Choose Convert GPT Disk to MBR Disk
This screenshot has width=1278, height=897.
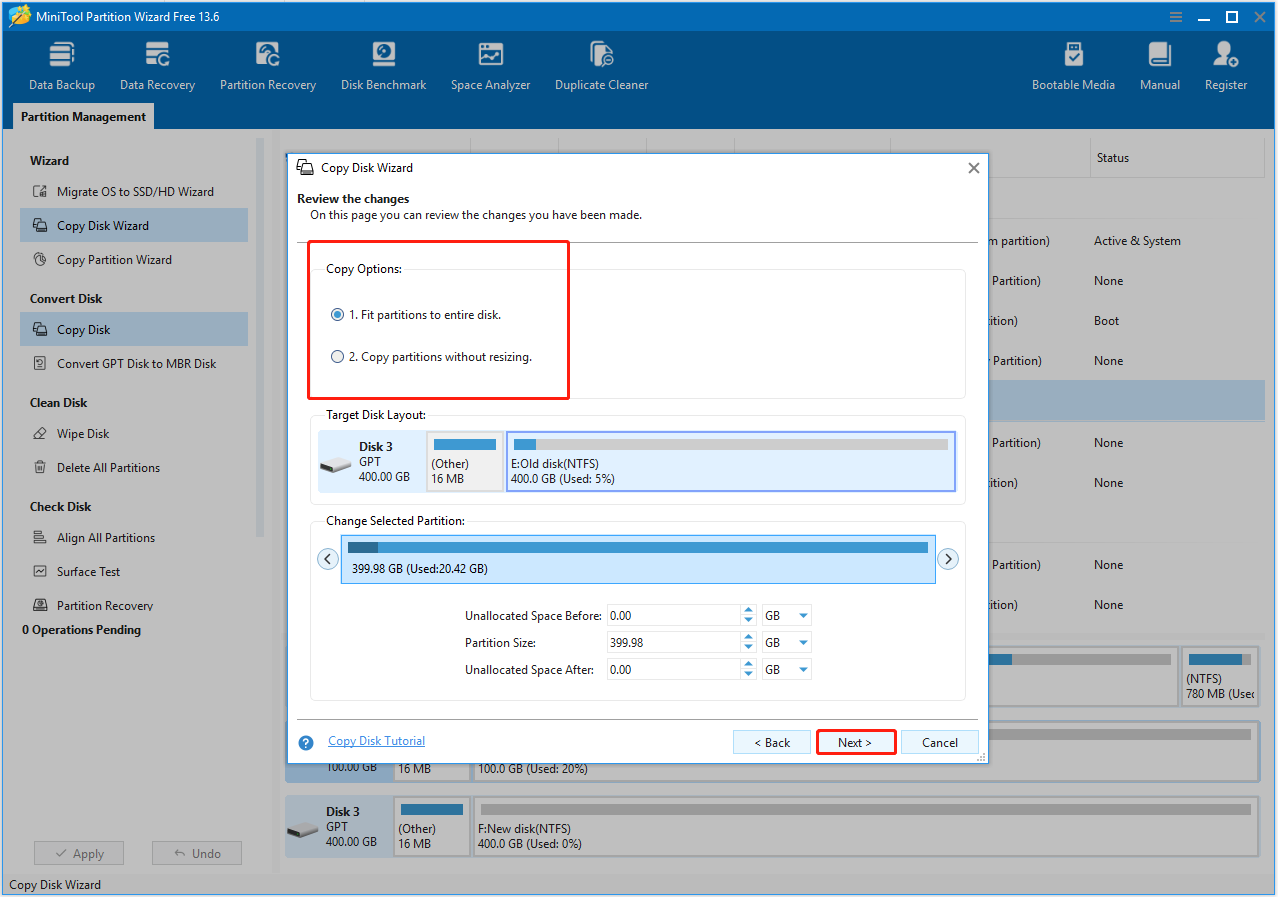tap(134, 364)
